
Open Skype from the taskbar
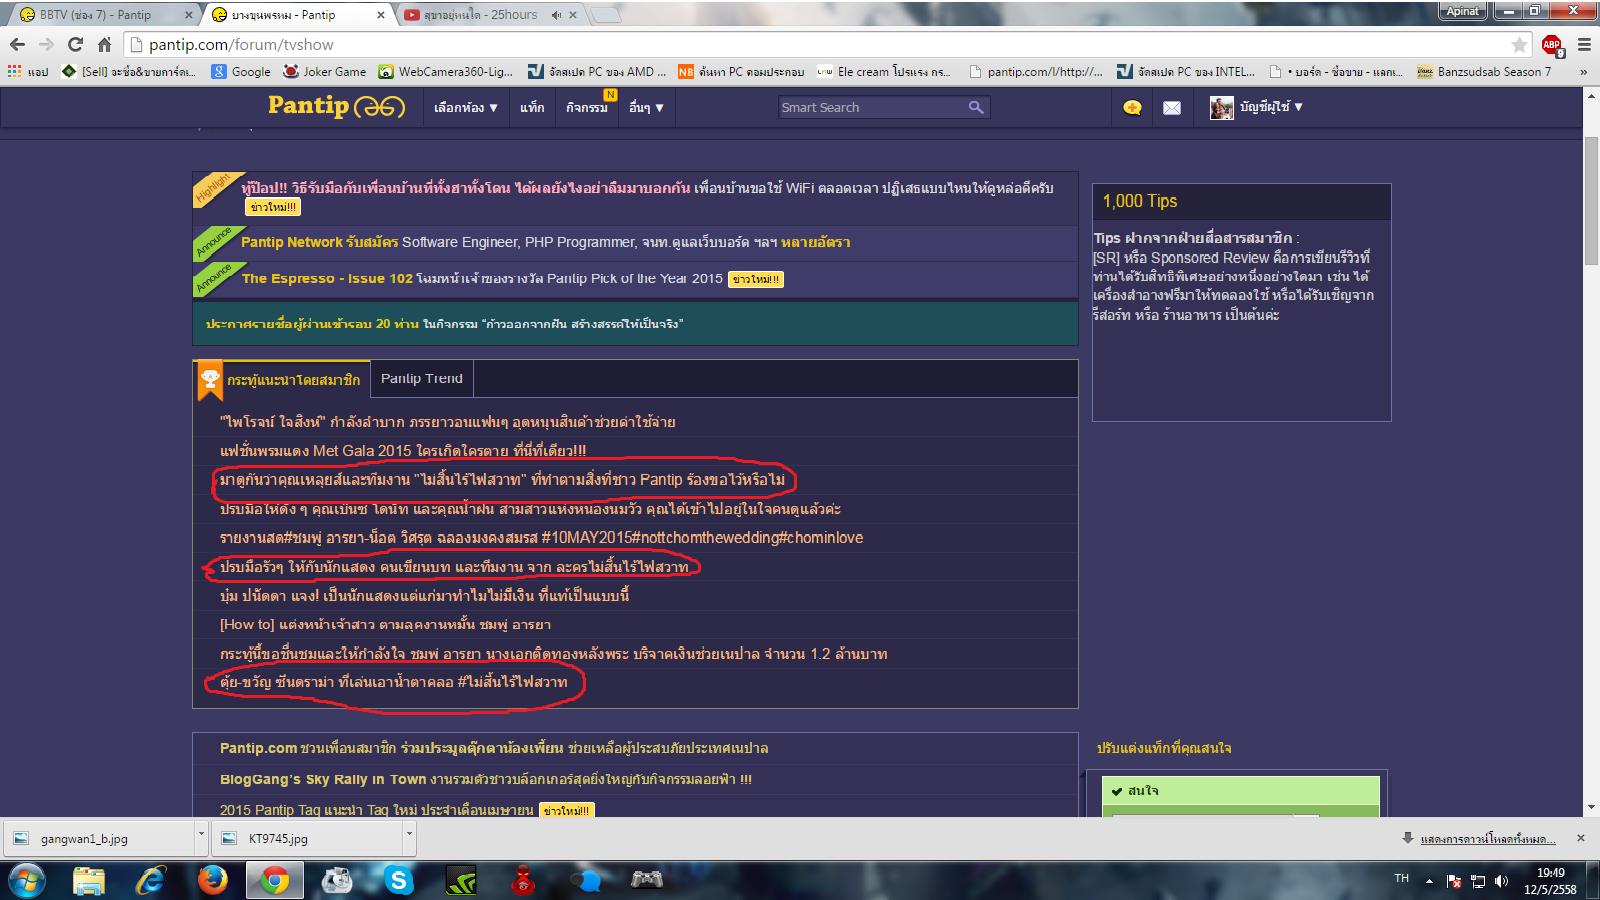[x=399, y=881]
